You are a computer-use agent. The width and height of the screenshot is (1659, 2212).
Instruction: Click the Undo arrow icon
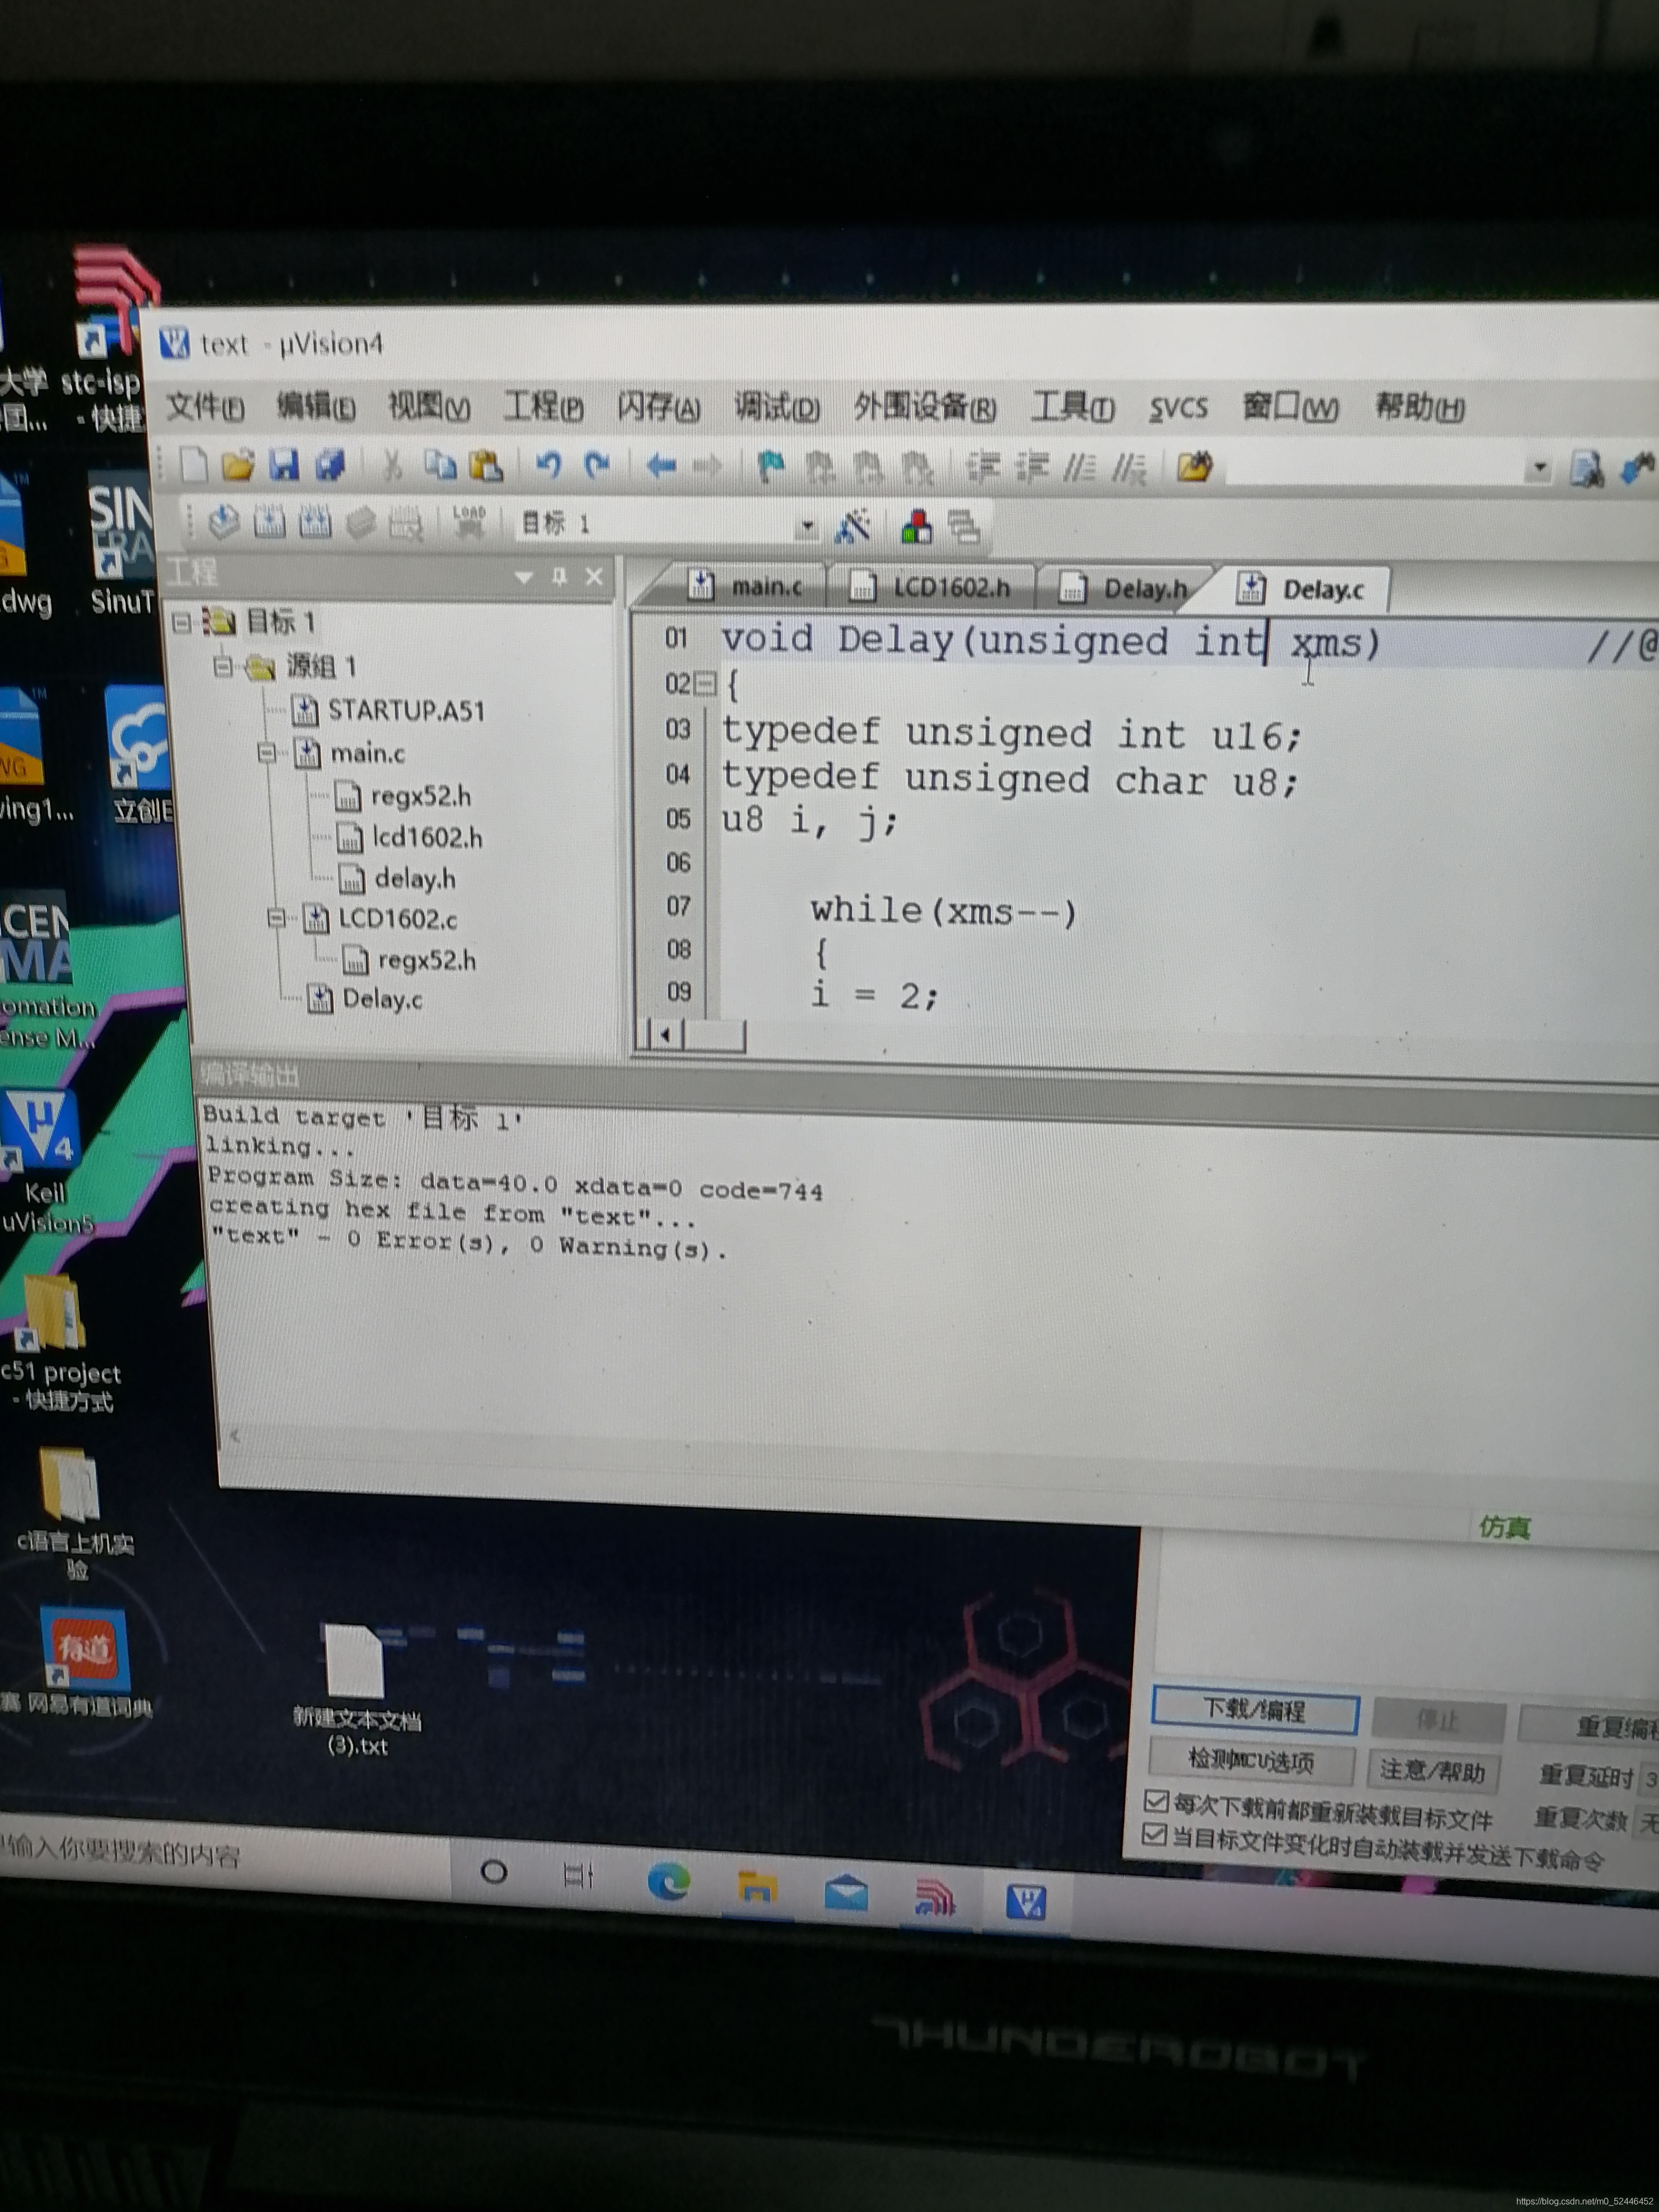coord(548,465)
